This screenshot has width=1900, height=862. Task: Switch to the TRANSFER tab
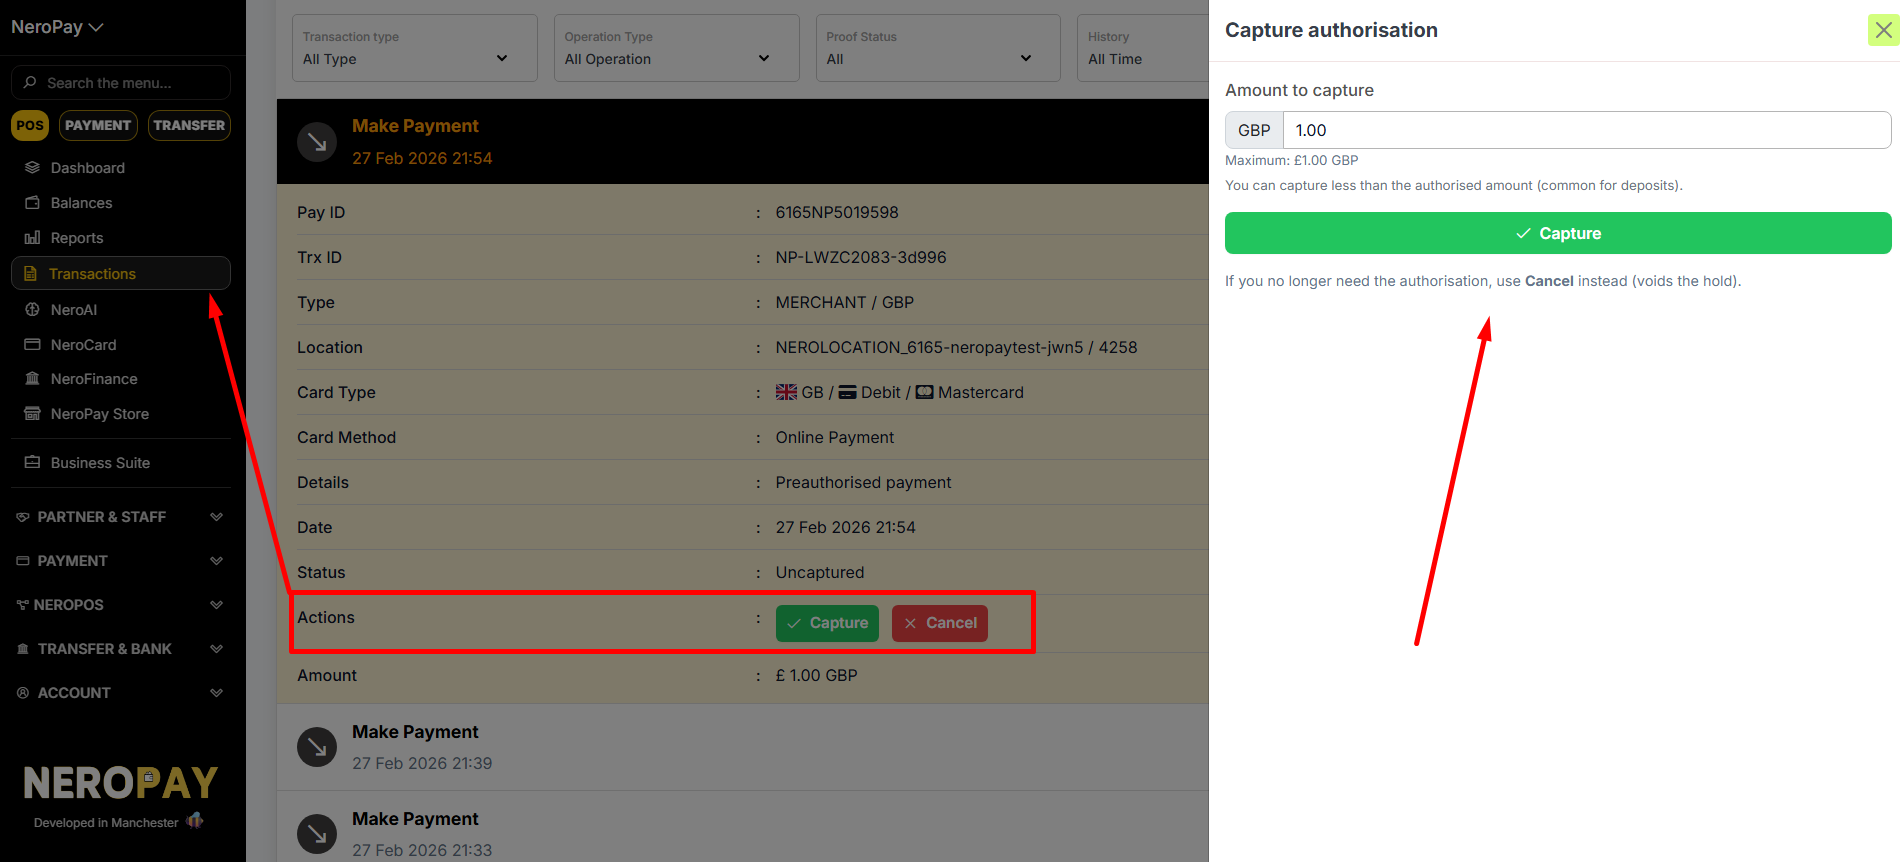point(189,125)
